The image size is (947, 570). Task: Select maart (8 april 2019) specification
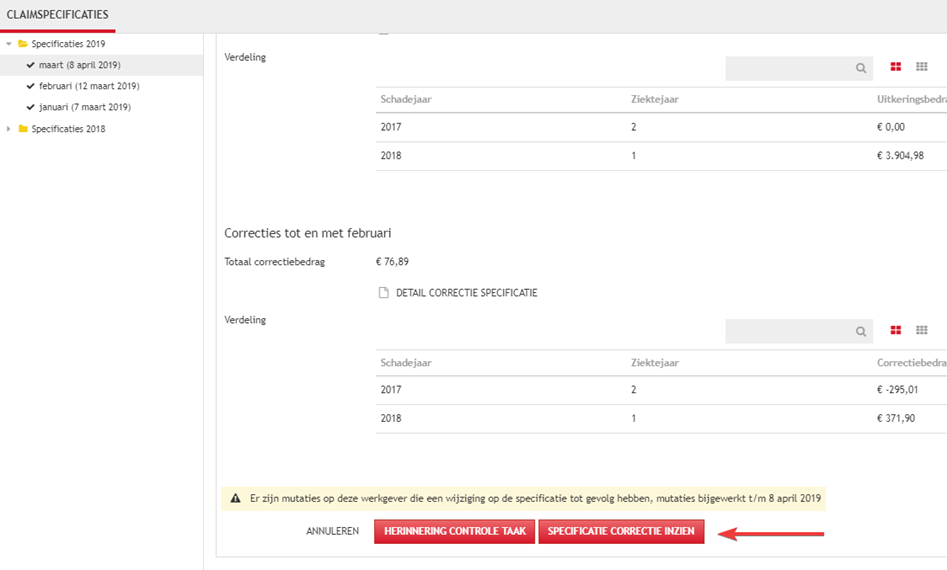click(x=79, y=65)
